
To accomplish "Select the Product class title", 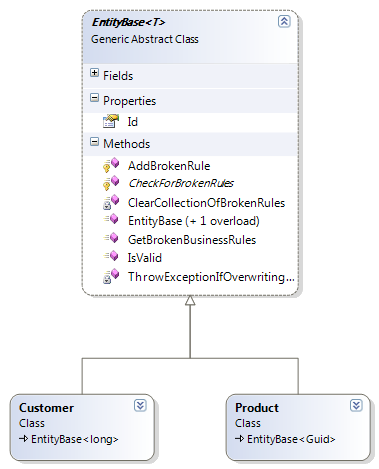I will pos(257,408).
